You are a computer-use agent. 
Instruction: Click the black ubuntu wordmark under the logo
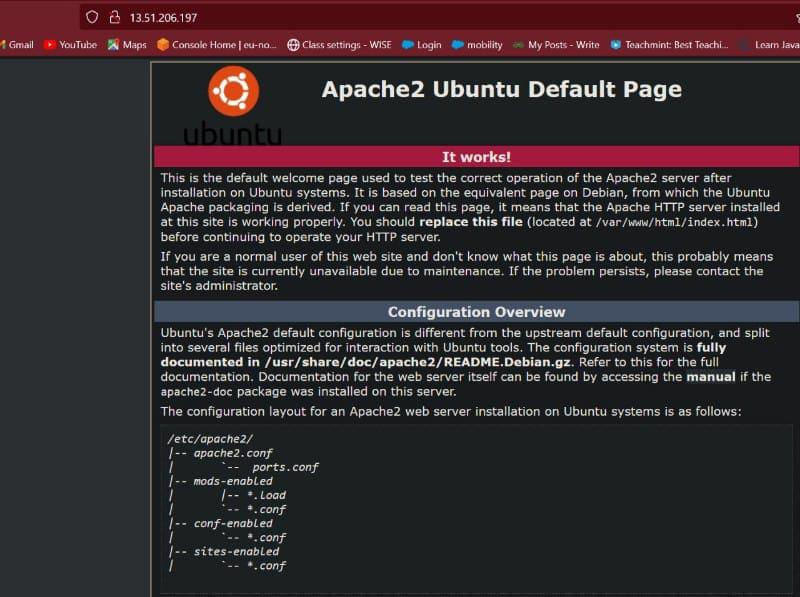(233, 134)
